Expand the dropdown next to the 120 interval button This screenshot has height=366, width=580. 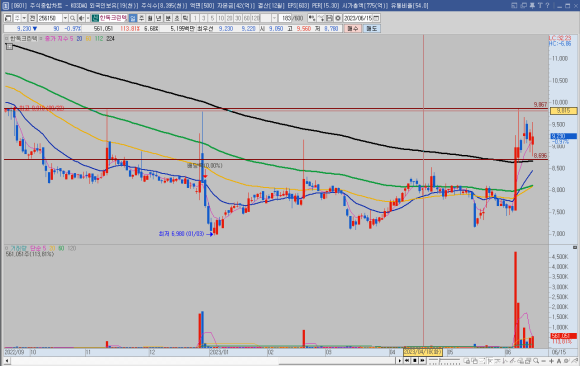(x=274, y=18)
